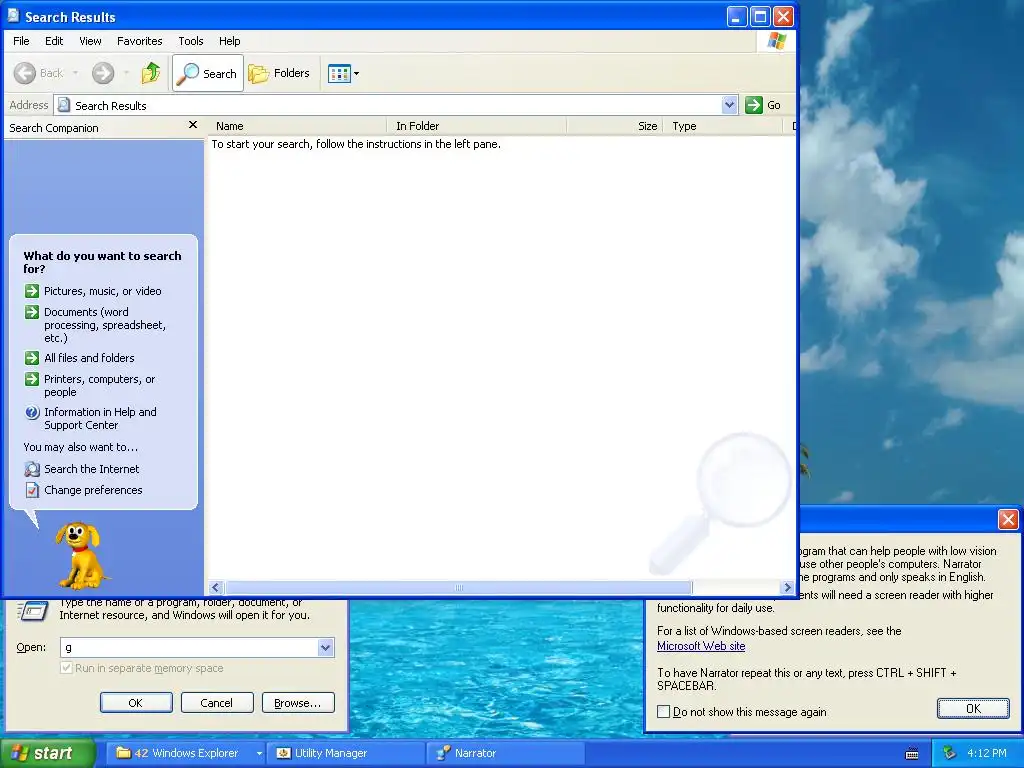This screenshot has height=768, width=1024.
Task: Open Back history dropdown arrow
Action: coord(75,73)
